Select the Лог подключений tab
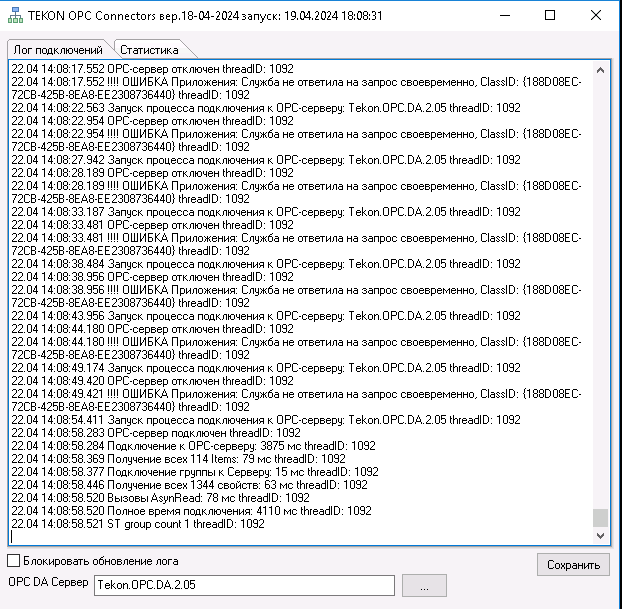The height and width of the screenshot is (609, 622). click(x=59, y=49)
